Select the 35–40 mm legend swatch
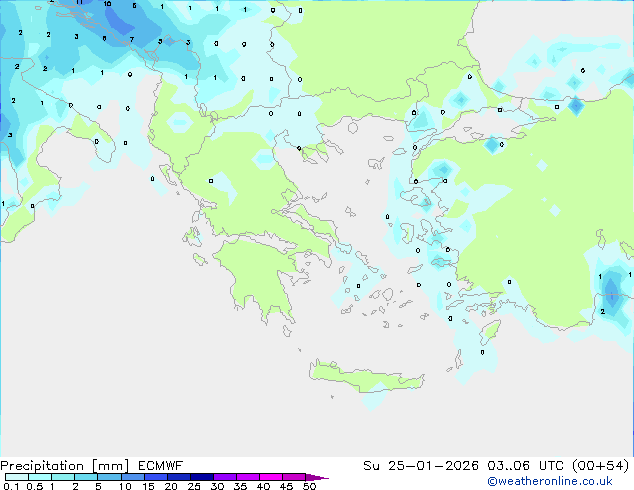 tap(248, 477)
